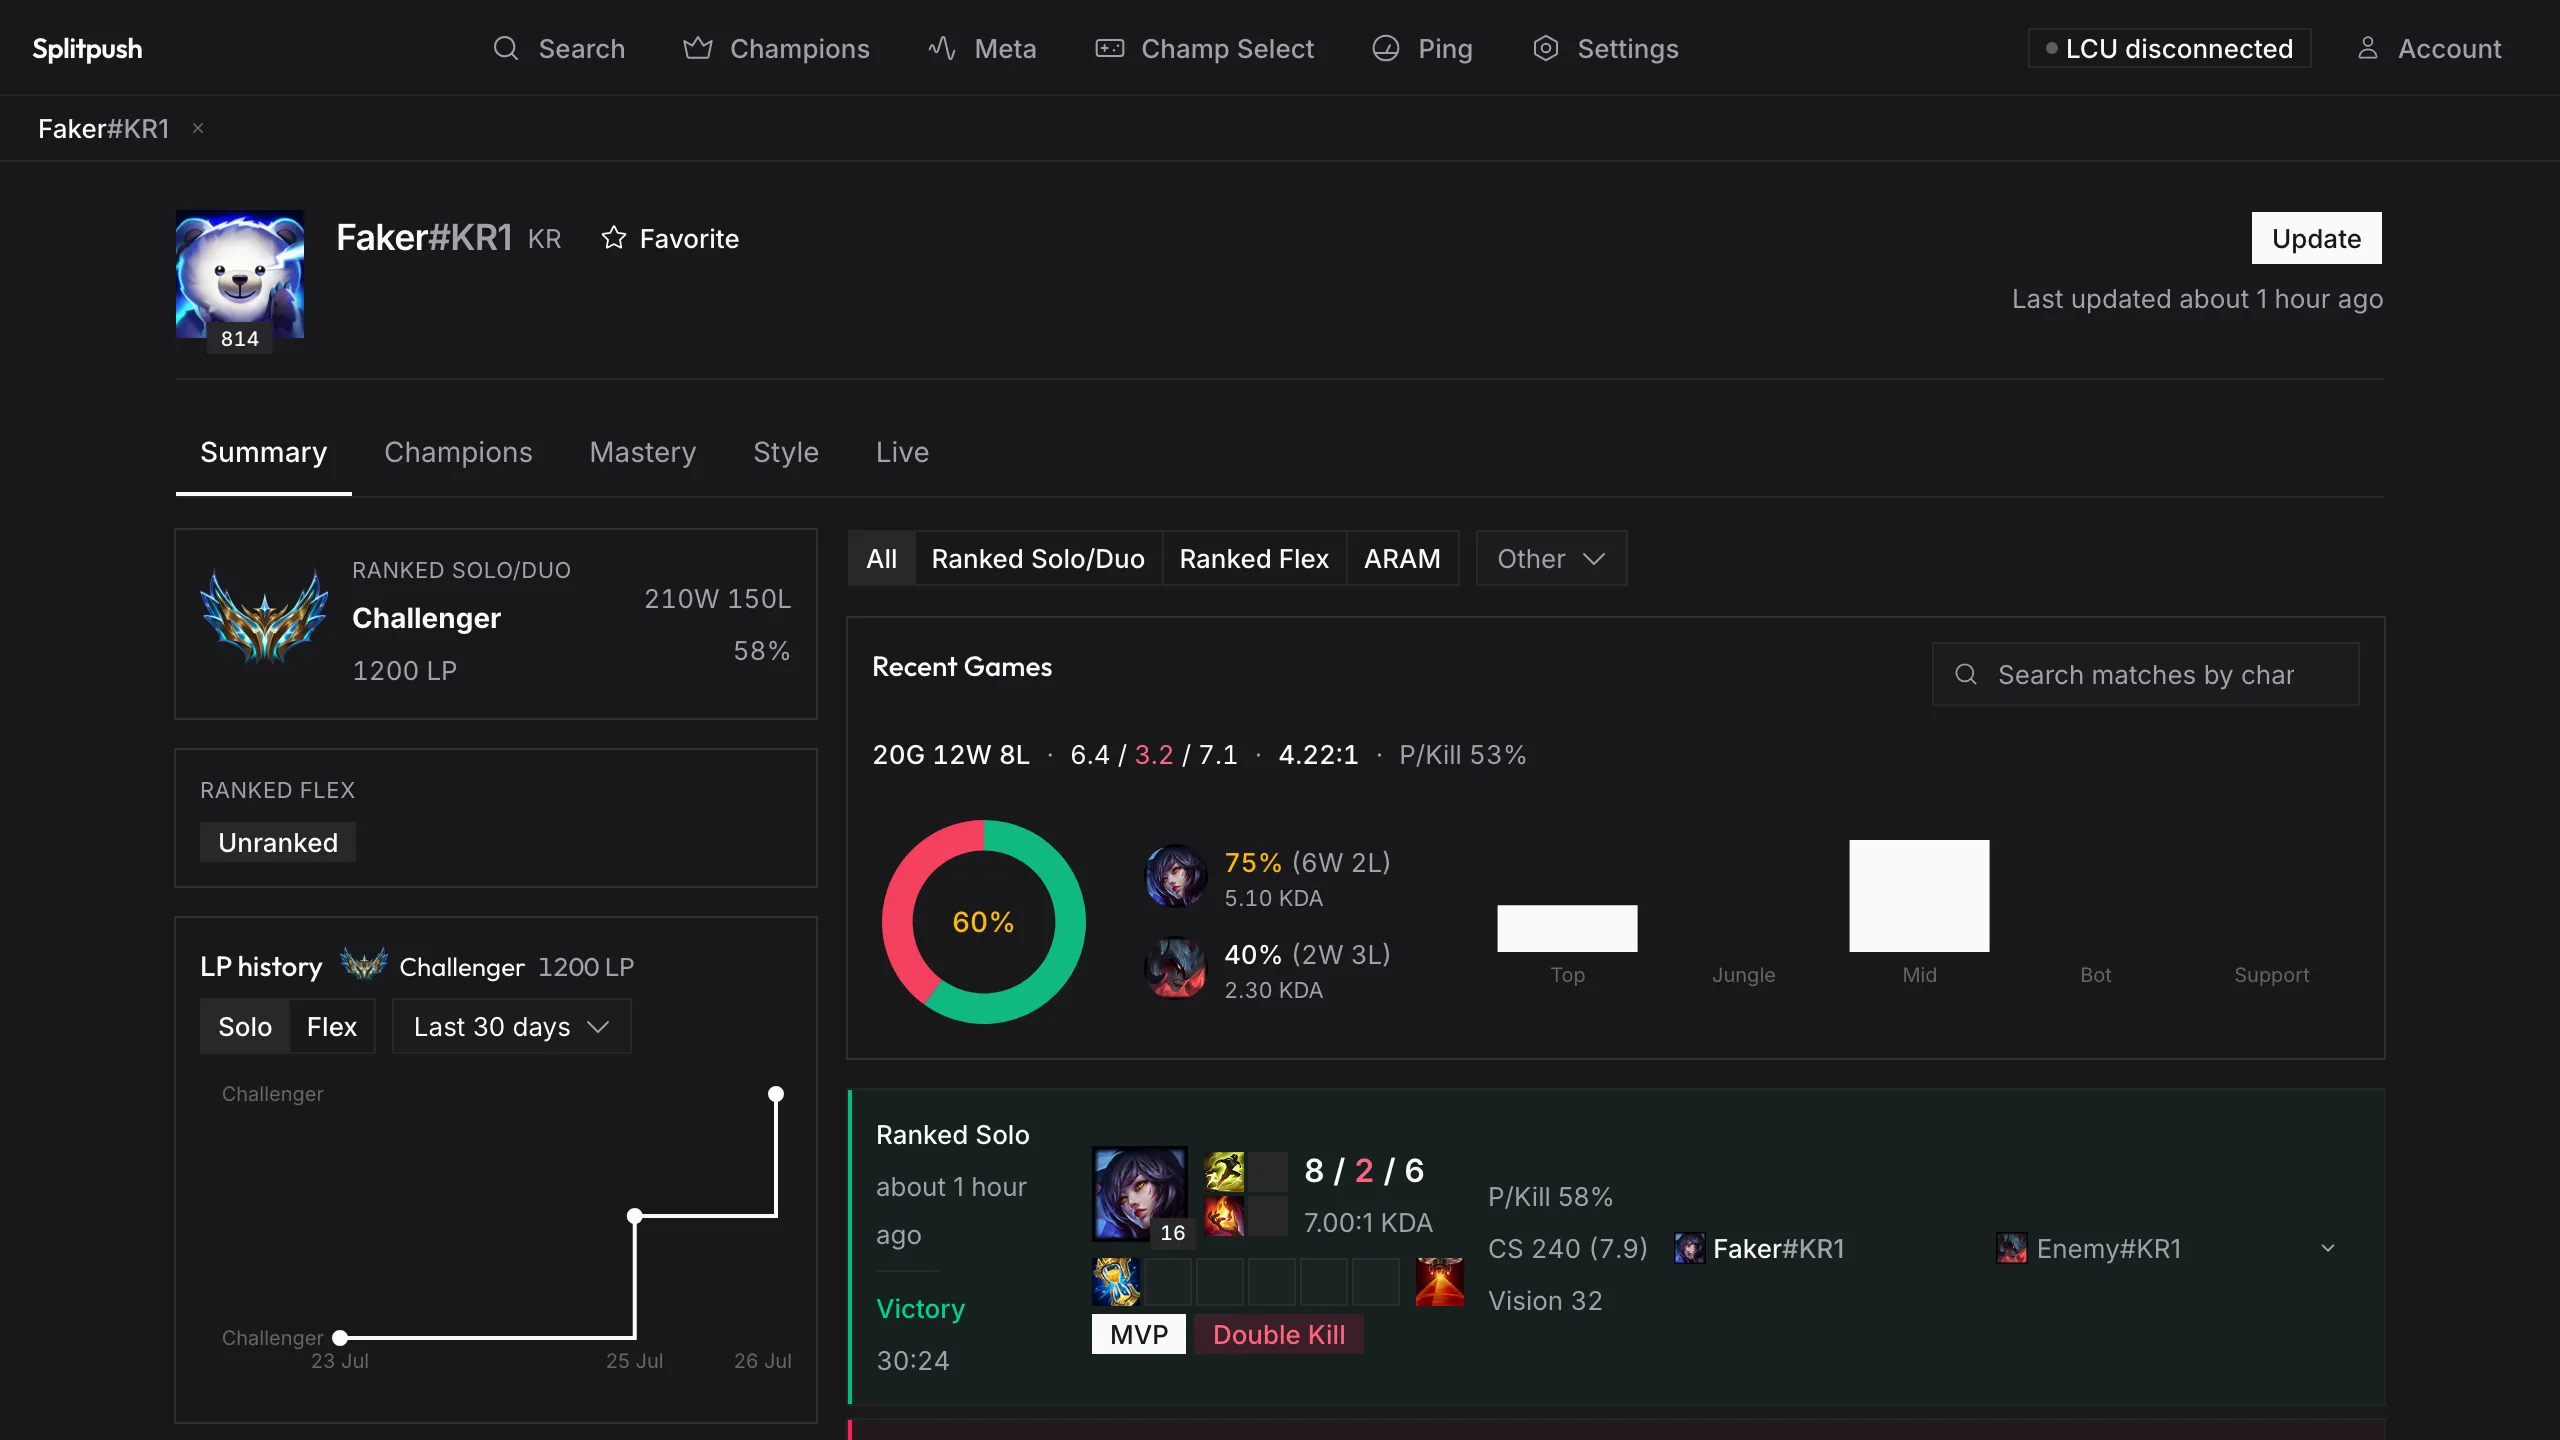Filter by Ranked Solo/Duo

click(x=1038, y=558)
